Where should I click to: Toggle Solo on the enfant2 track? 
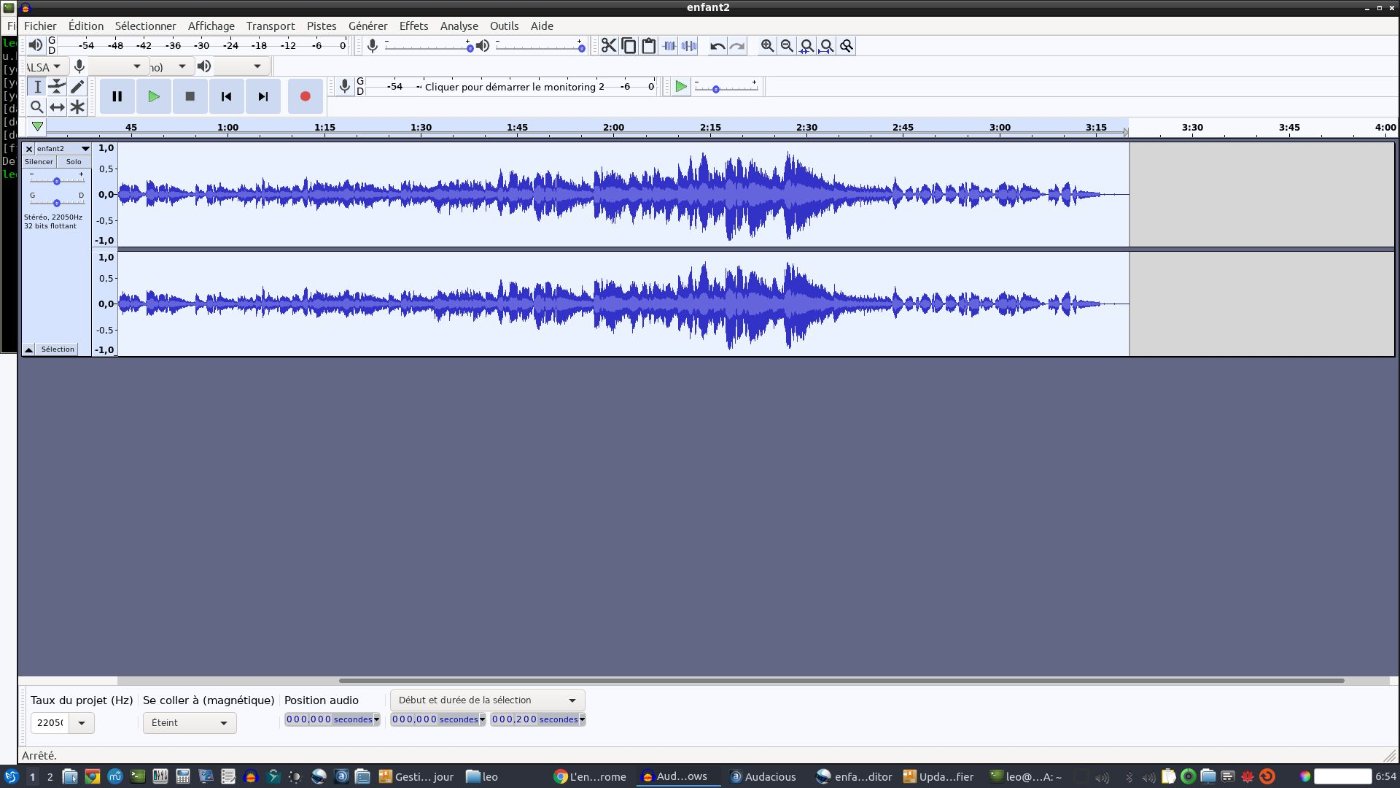click(74, 161)
